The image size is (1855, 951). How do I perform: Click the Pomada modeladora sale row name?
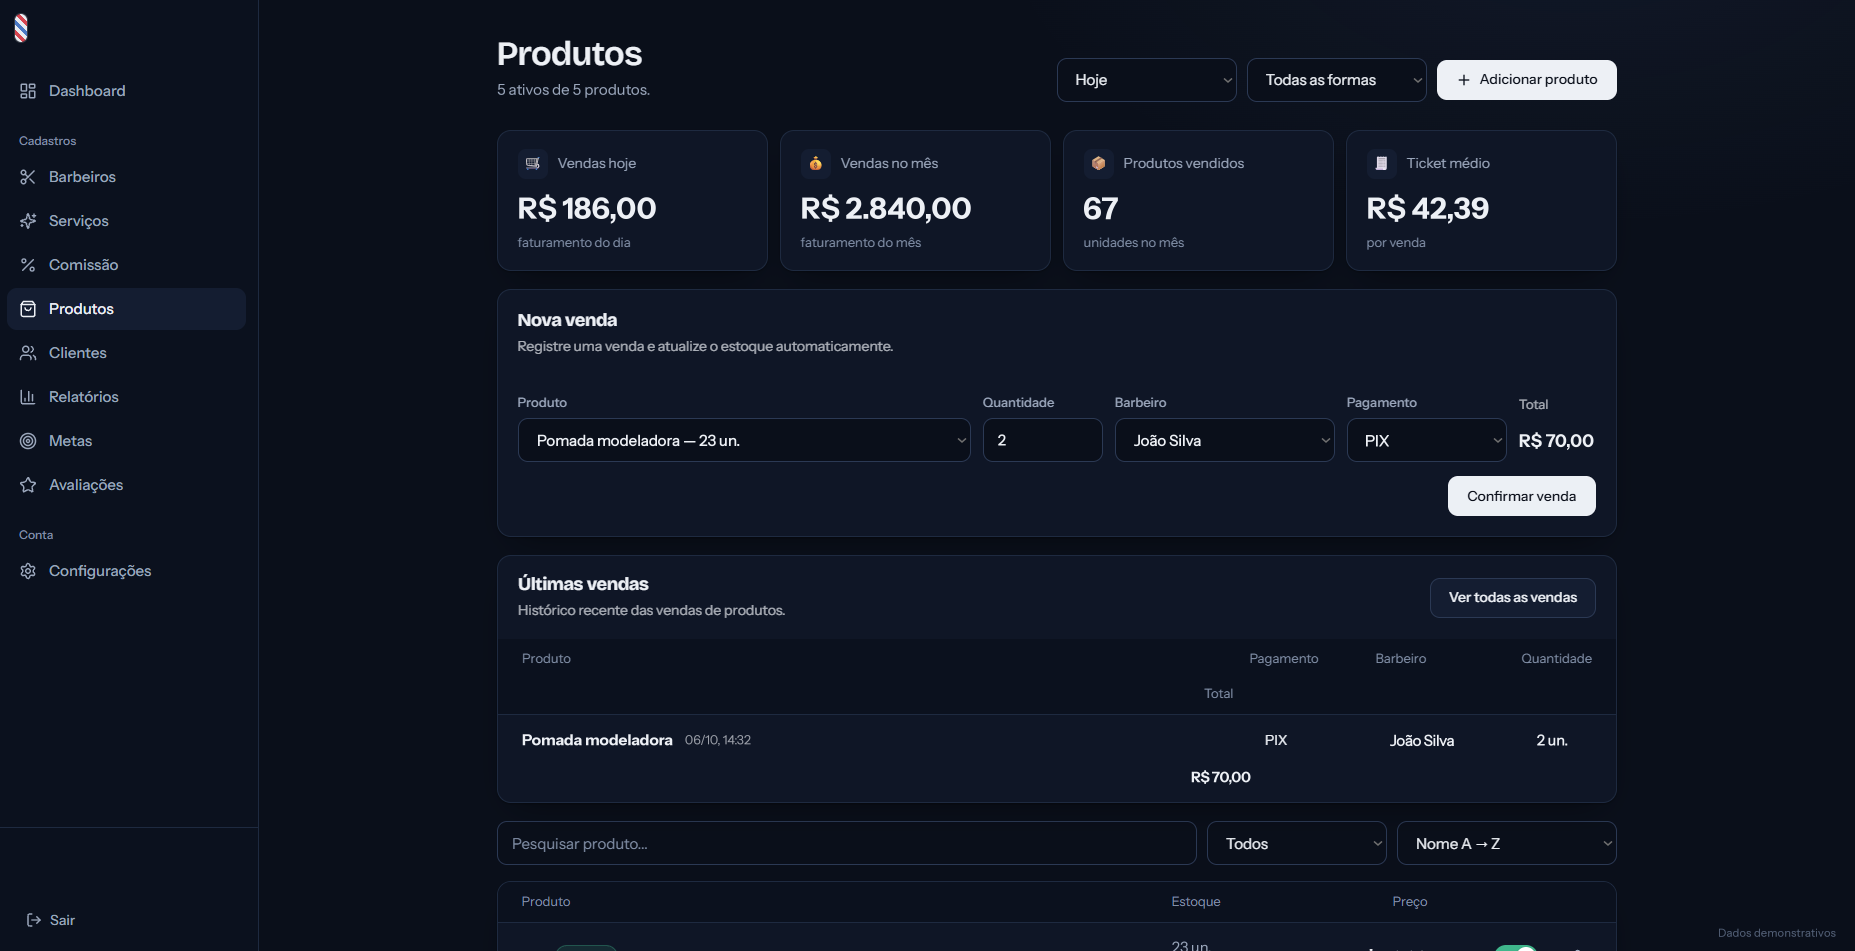tap(597, 740)
